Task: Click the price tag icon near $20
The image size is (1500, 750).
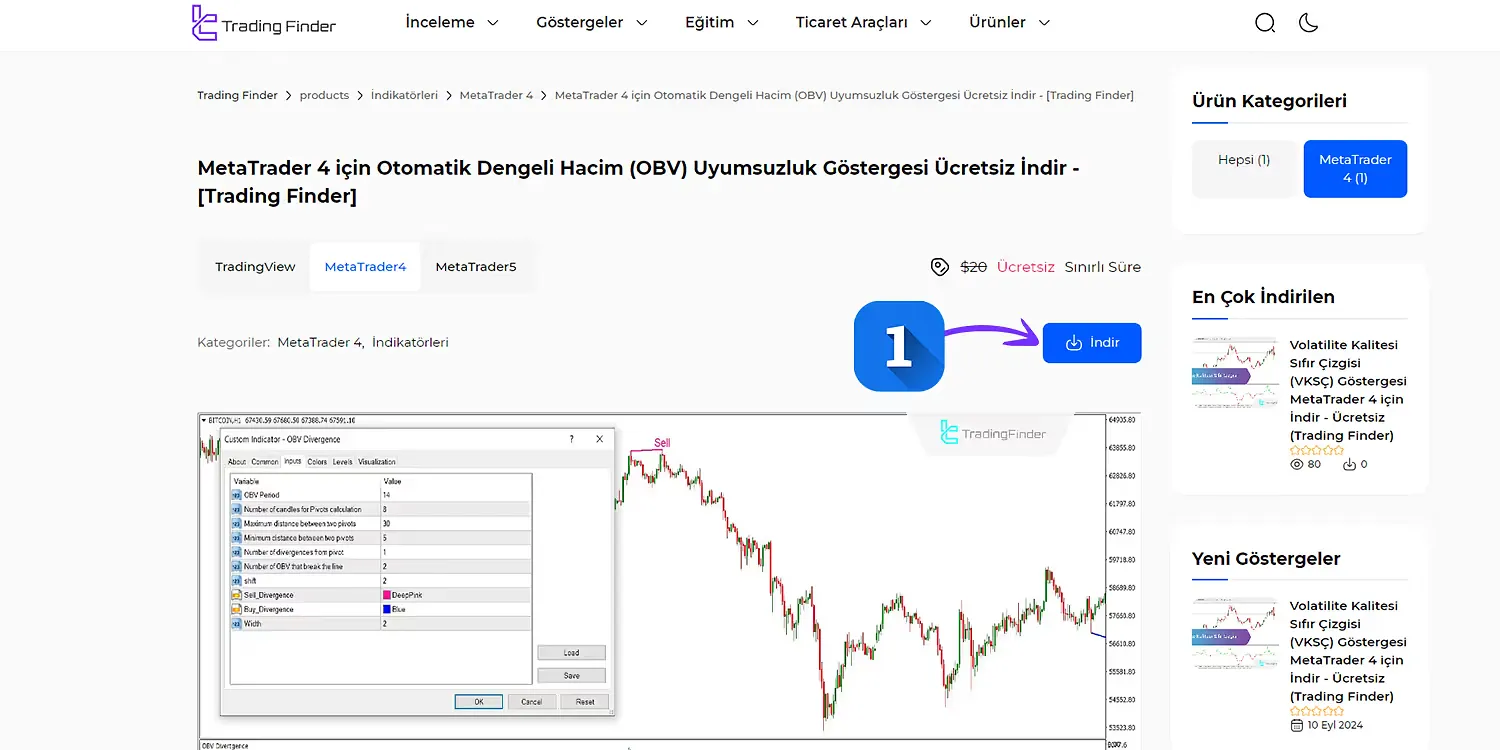Action: pyautogui.click(x=939, y=266)
